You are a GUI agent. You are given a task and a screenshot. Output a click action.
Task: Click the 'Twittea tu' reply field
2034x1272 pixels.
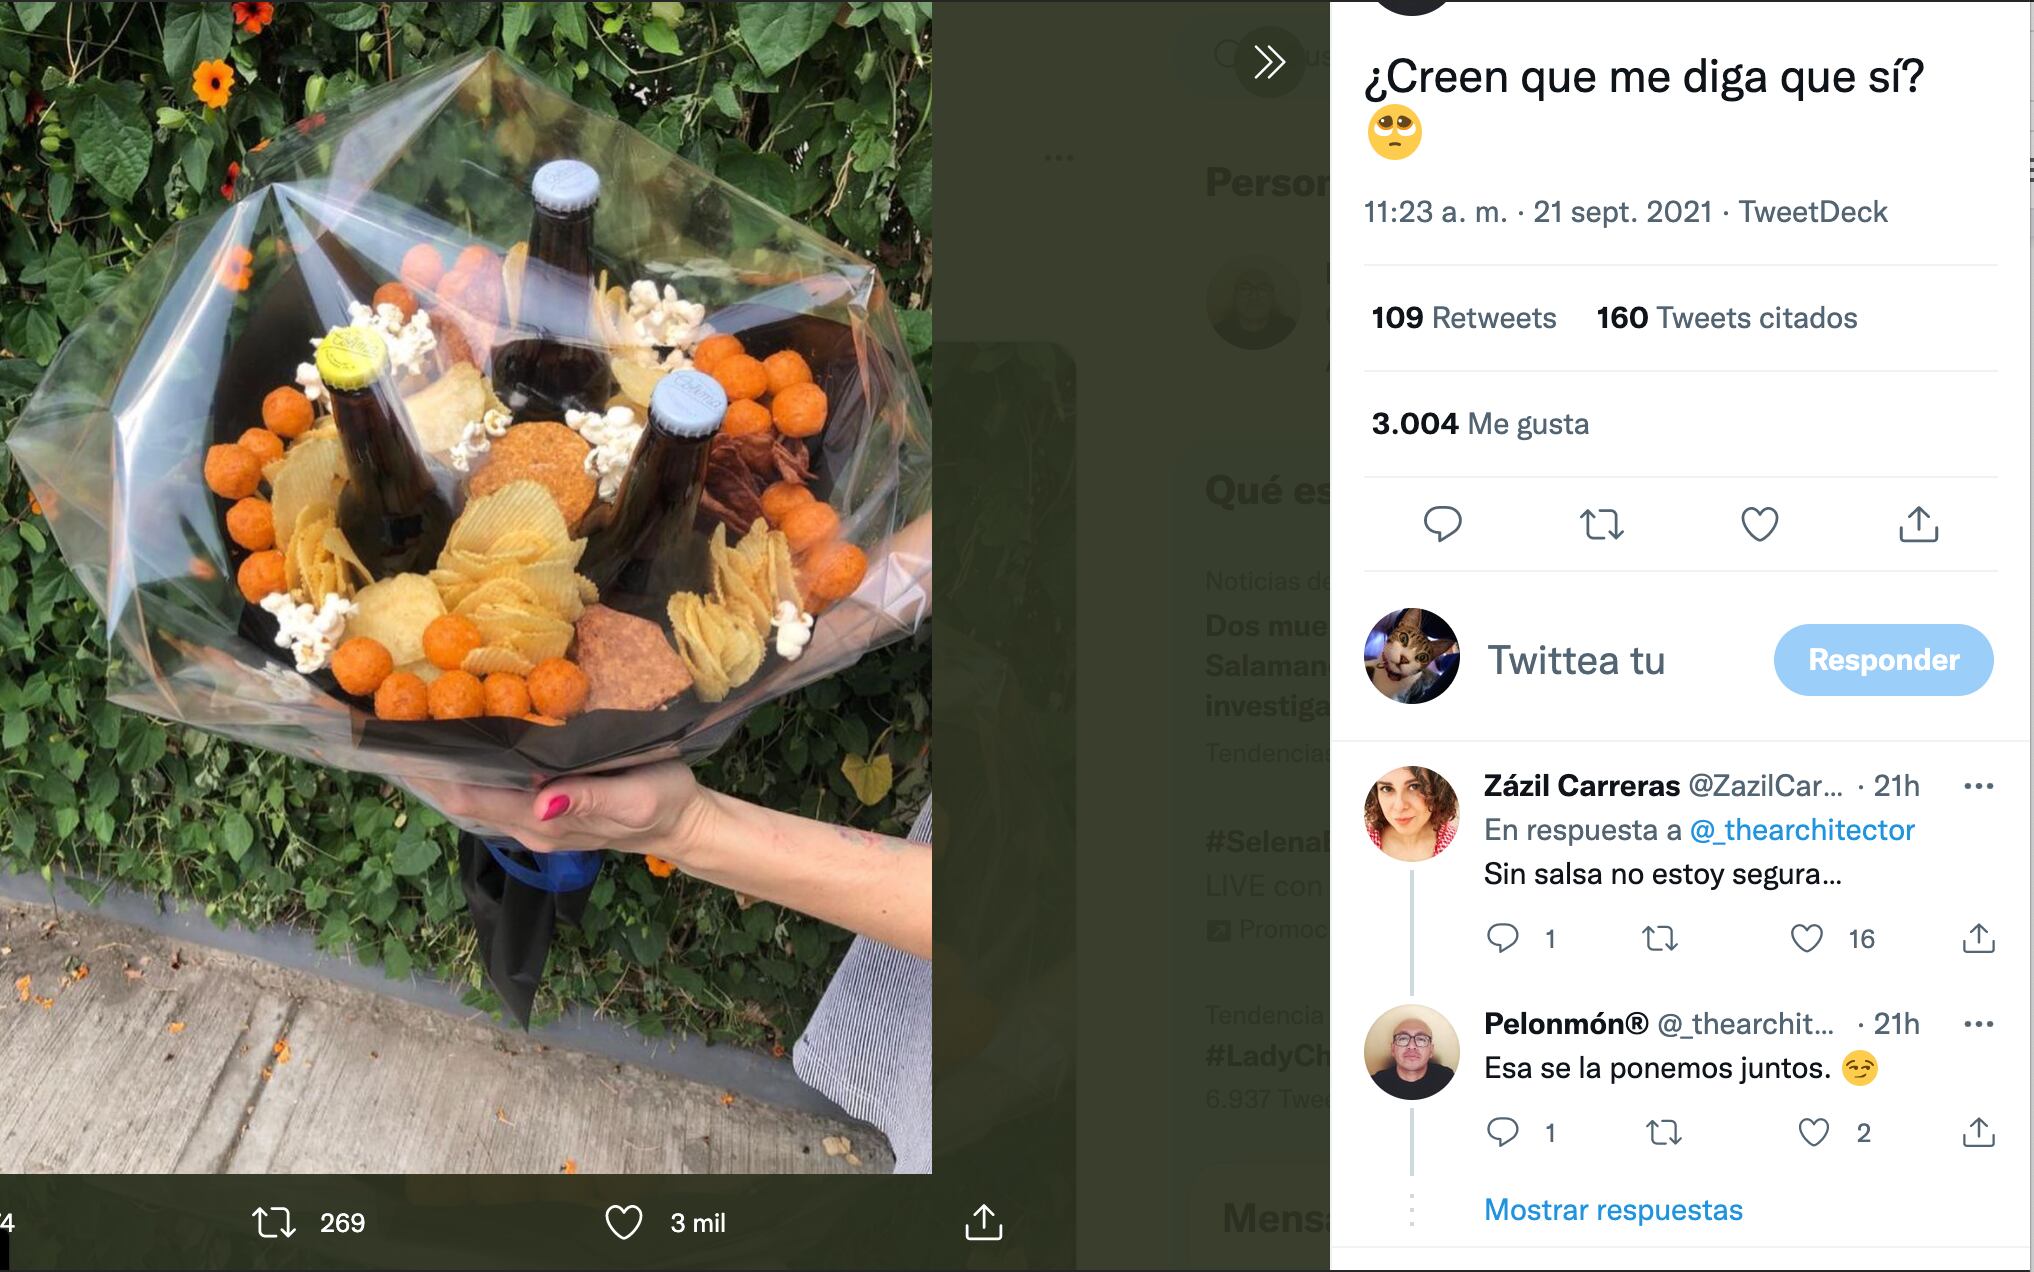pos(1576,660)
